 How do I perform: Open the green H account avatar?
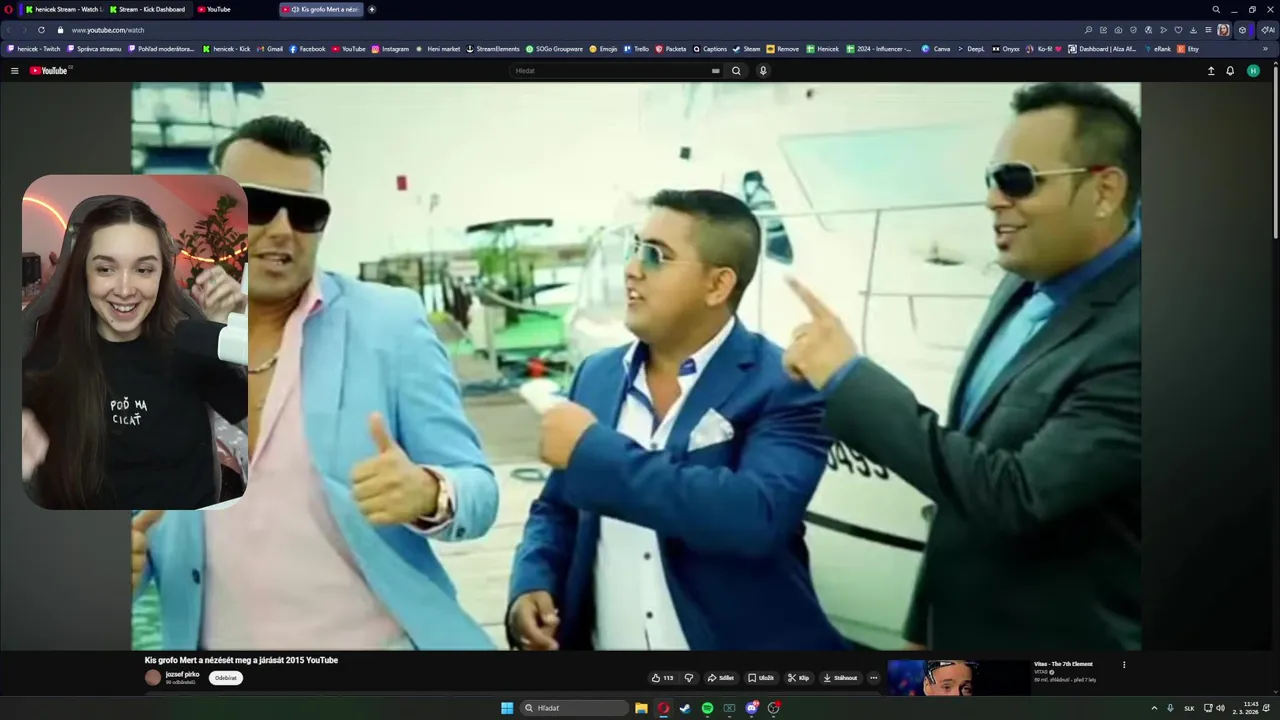click(1253, 71)
